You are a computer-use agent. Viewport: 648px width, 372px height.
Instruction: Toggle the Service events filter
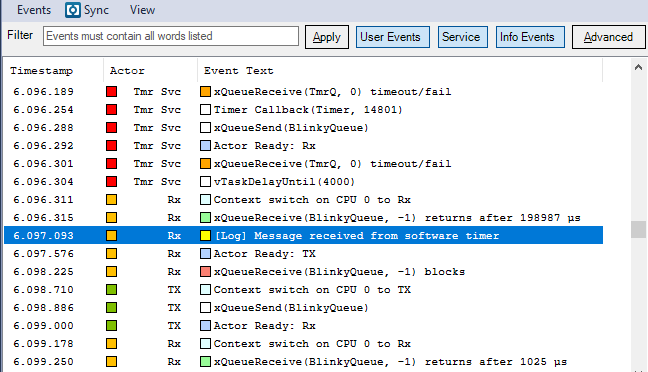pos(462,37)
